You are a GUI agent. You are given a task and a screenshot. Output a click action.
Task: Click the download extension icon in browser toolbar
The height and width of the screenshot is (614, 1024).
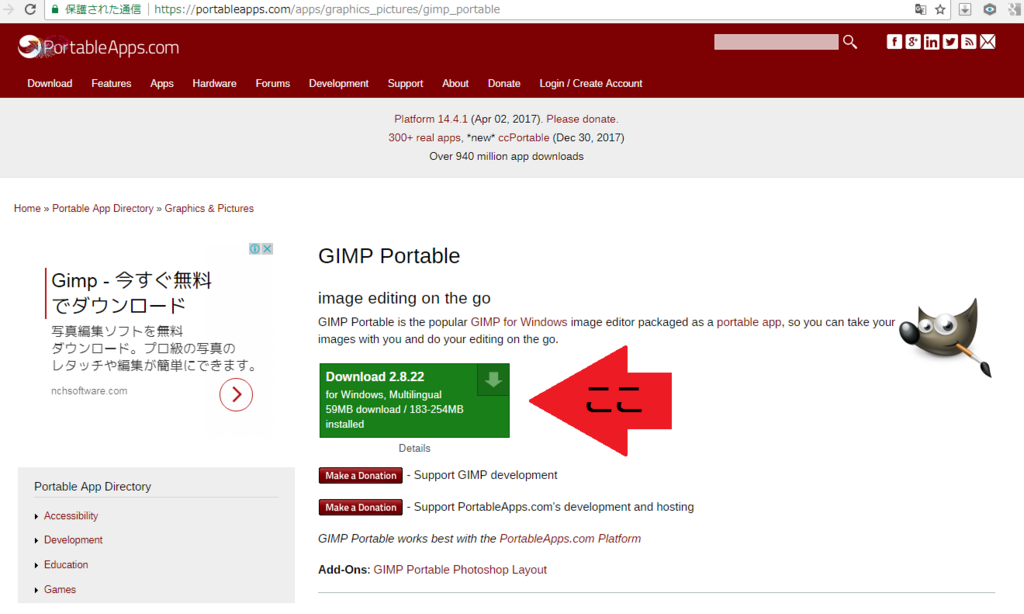coord(965,9)
